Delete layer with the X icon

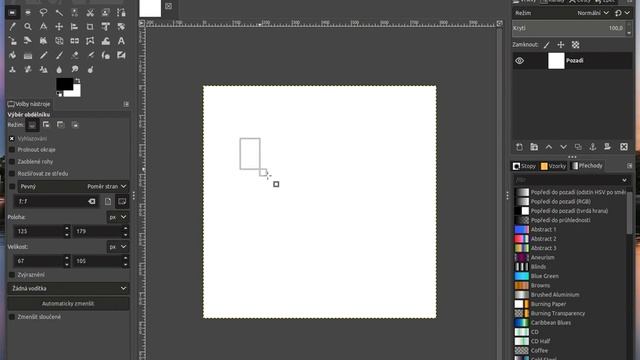[624, 147]
